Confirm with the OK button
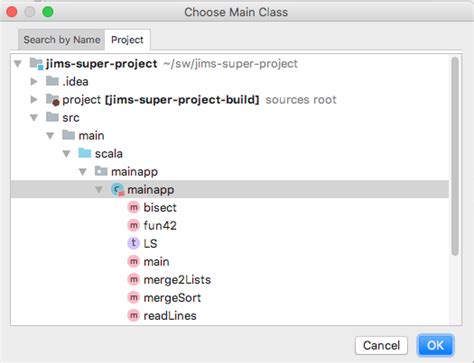Image resolution: width=474 pixels, height=363 pixels. coord(435,345)
